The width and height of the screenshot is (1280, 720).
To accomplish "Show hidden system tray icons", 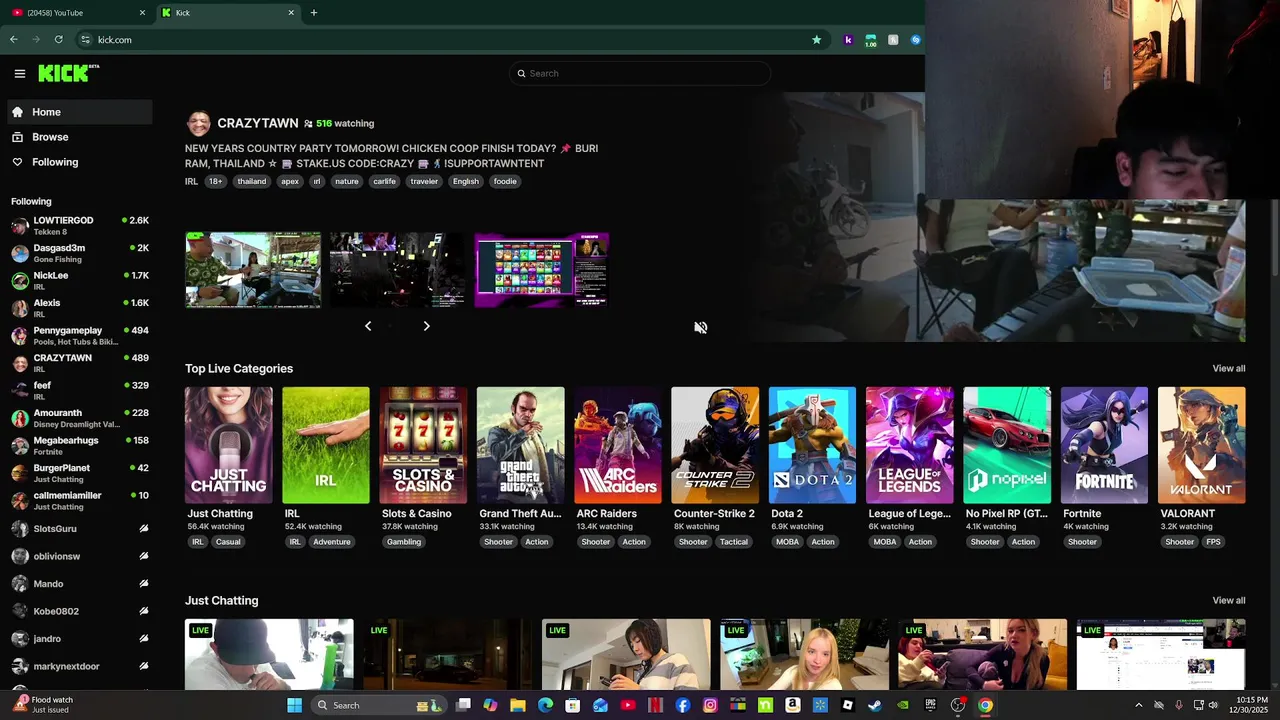I will [1138, 705].
